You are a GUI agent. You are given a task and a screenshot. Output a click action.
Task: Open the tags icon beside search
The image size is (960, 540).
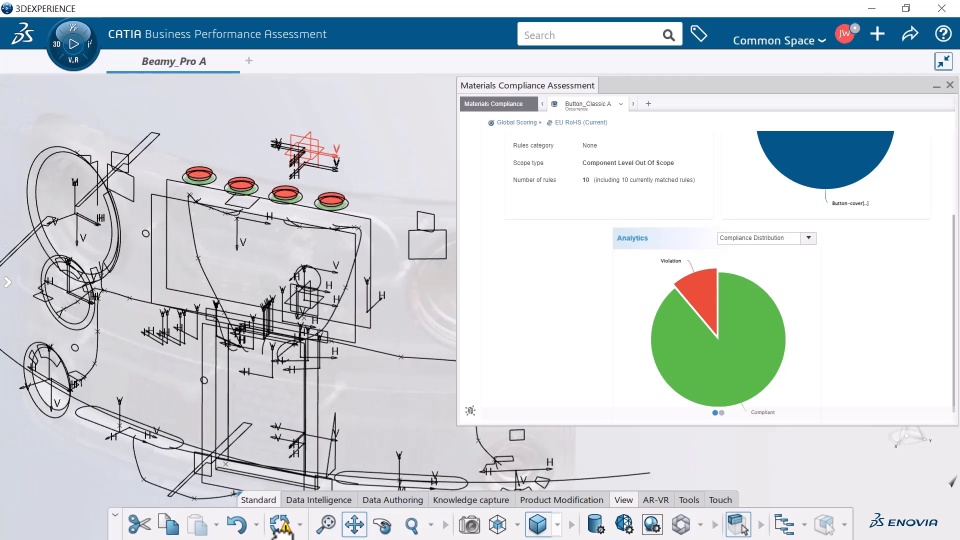pyautogui.click(x=699, y=34)
